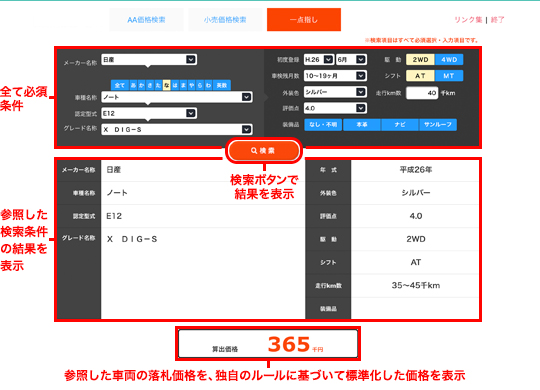Toggle the サンルーフ equipment option
The height and width of the screenshot is (390, 540).
click(x=438, y=125)
